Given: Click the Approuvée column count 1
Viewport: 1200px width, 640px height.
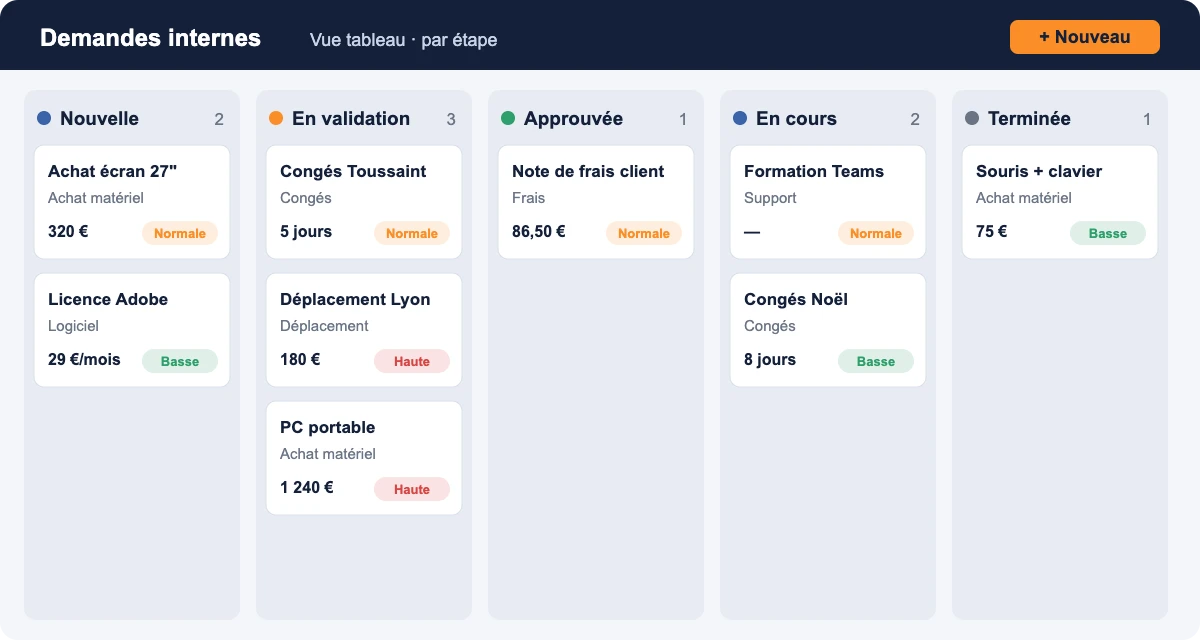Looking at the screenshot, I should click(683, 119).
